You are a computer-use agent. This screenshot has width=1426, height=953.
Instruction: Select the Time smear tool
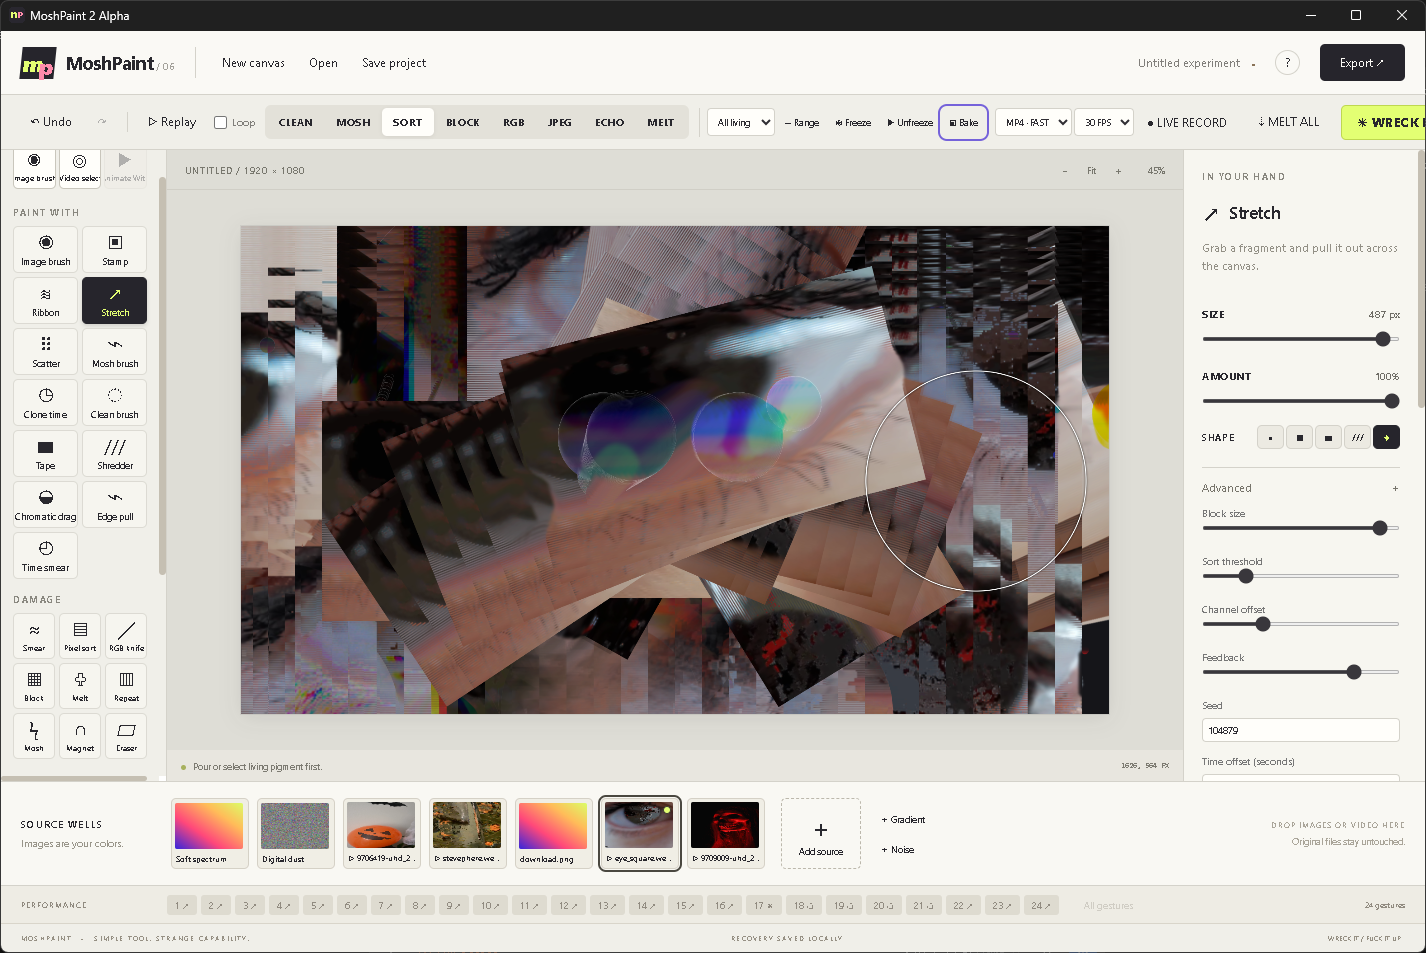pos(46,556)
